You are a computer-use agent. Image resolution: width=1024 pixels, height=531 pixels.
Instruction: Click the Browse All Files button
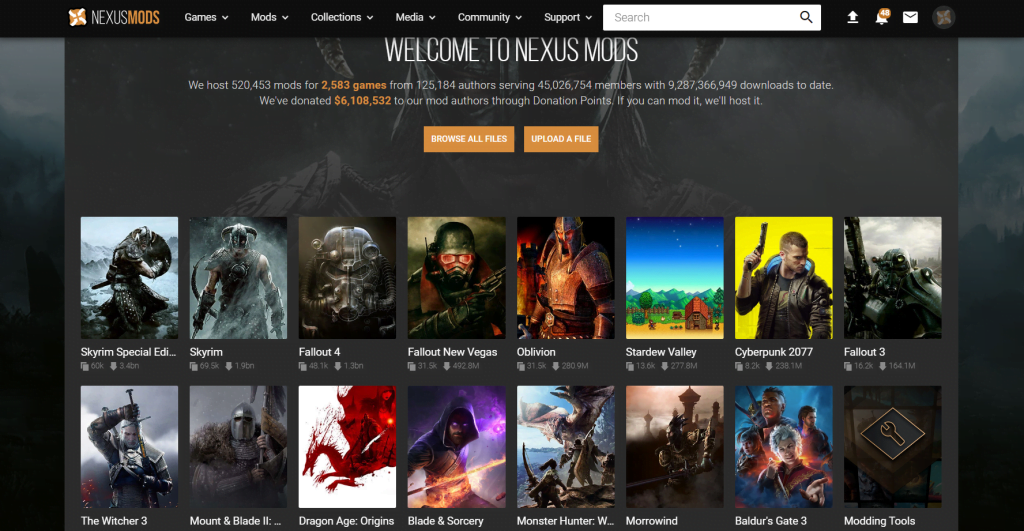[469, 139]
